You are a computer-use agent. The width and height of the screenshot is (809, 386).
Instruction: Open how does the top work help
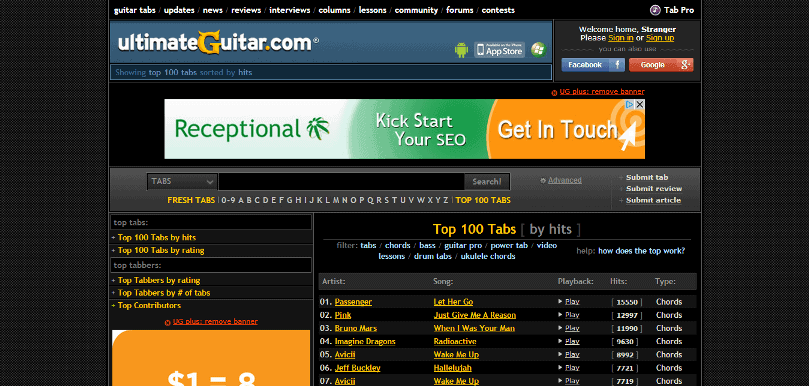click(x=642, y=251)
